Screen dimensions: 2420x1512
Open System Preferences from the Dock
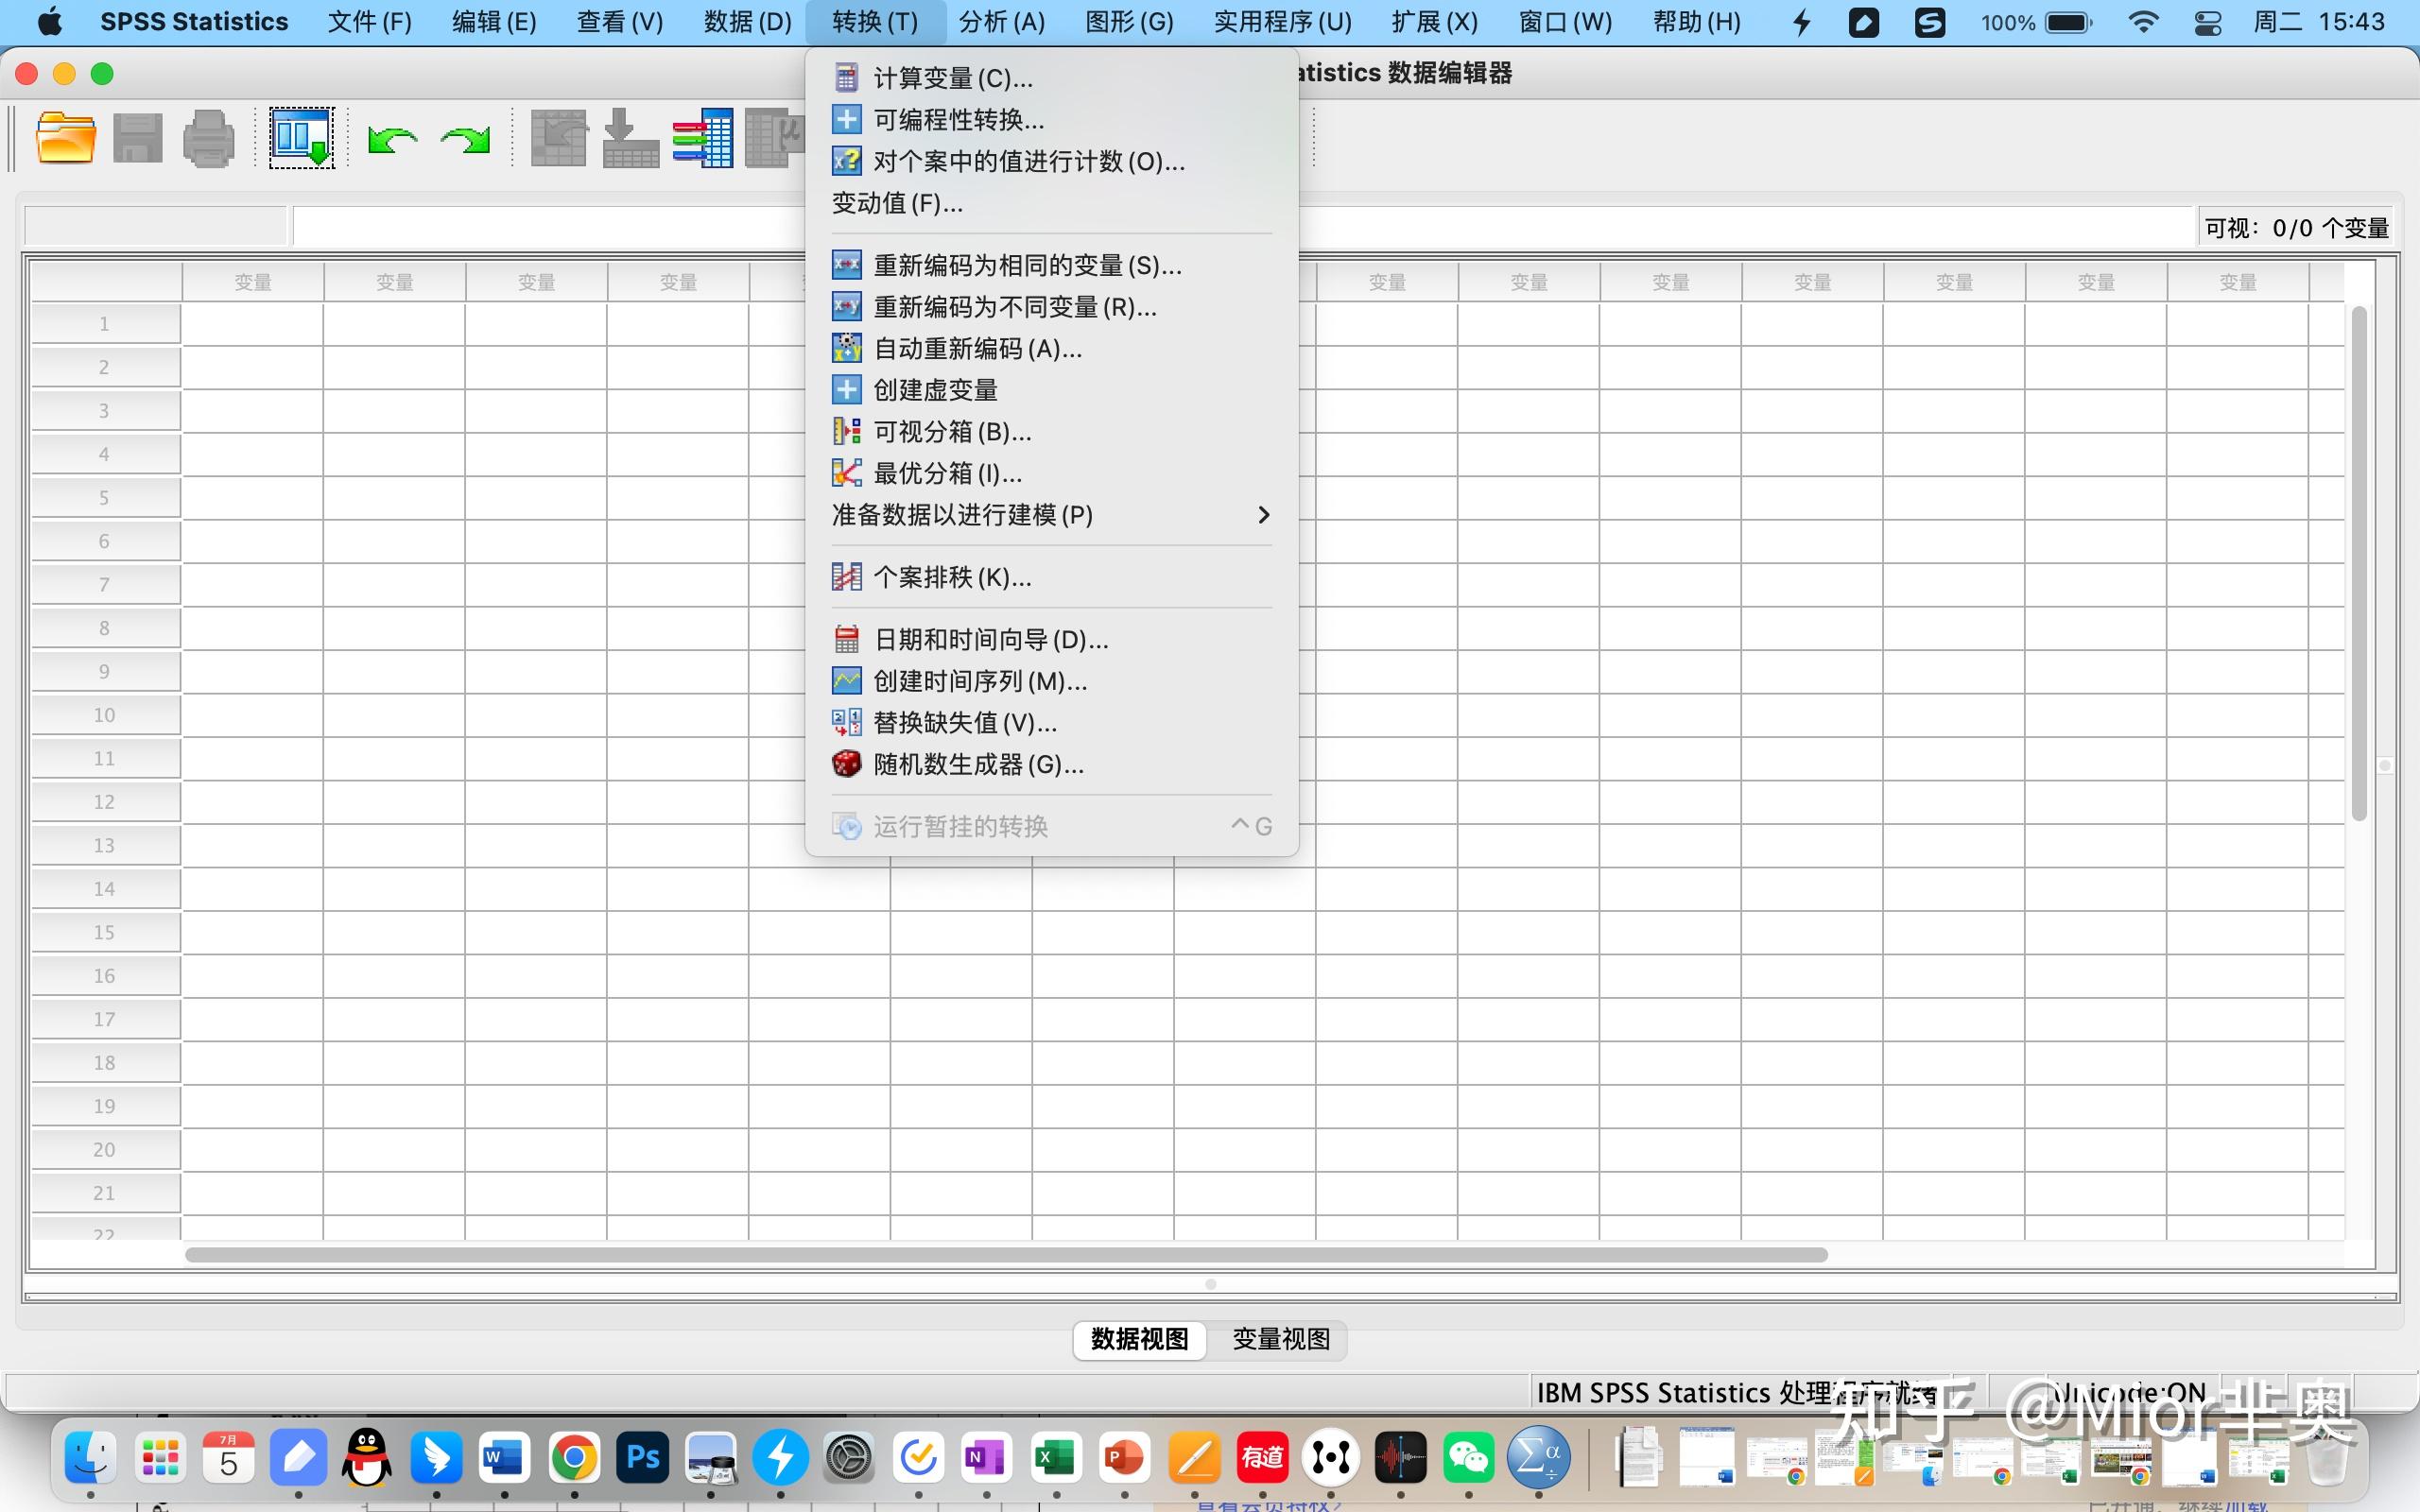(849, 1458)
